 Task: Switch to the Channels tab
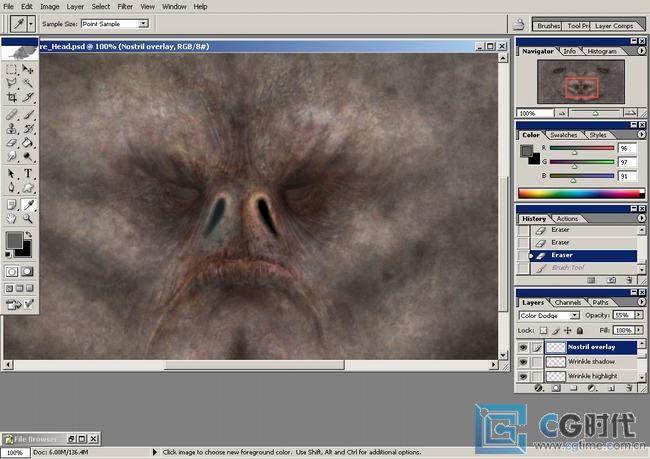(x=568, y=302)
